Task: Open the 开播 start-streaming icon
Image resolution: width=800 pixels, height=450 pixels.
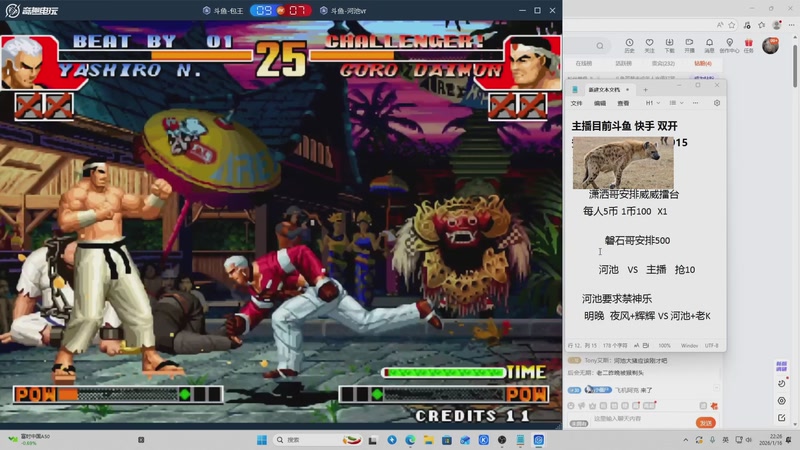Action: 689,45
